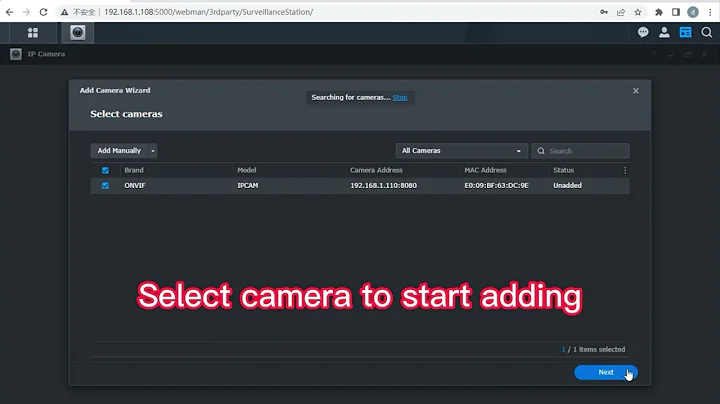The width and height of the screenshot is (720, 404).
Task: Click camera address 192.168.1.110:8080
Action: [x=383, y=185]
